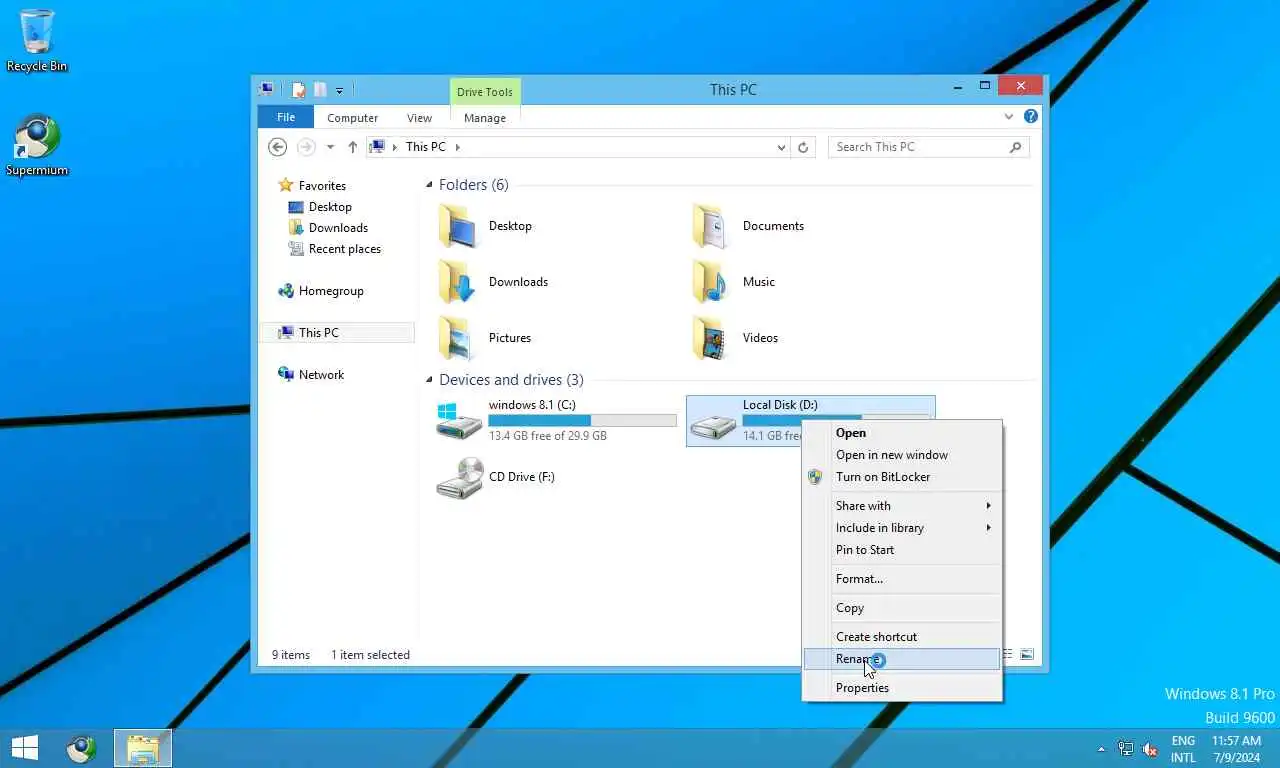This screenshot has height=768, width=1280.
Task: Click the This PC address bar segment
Action: click(x=425, y=147)
